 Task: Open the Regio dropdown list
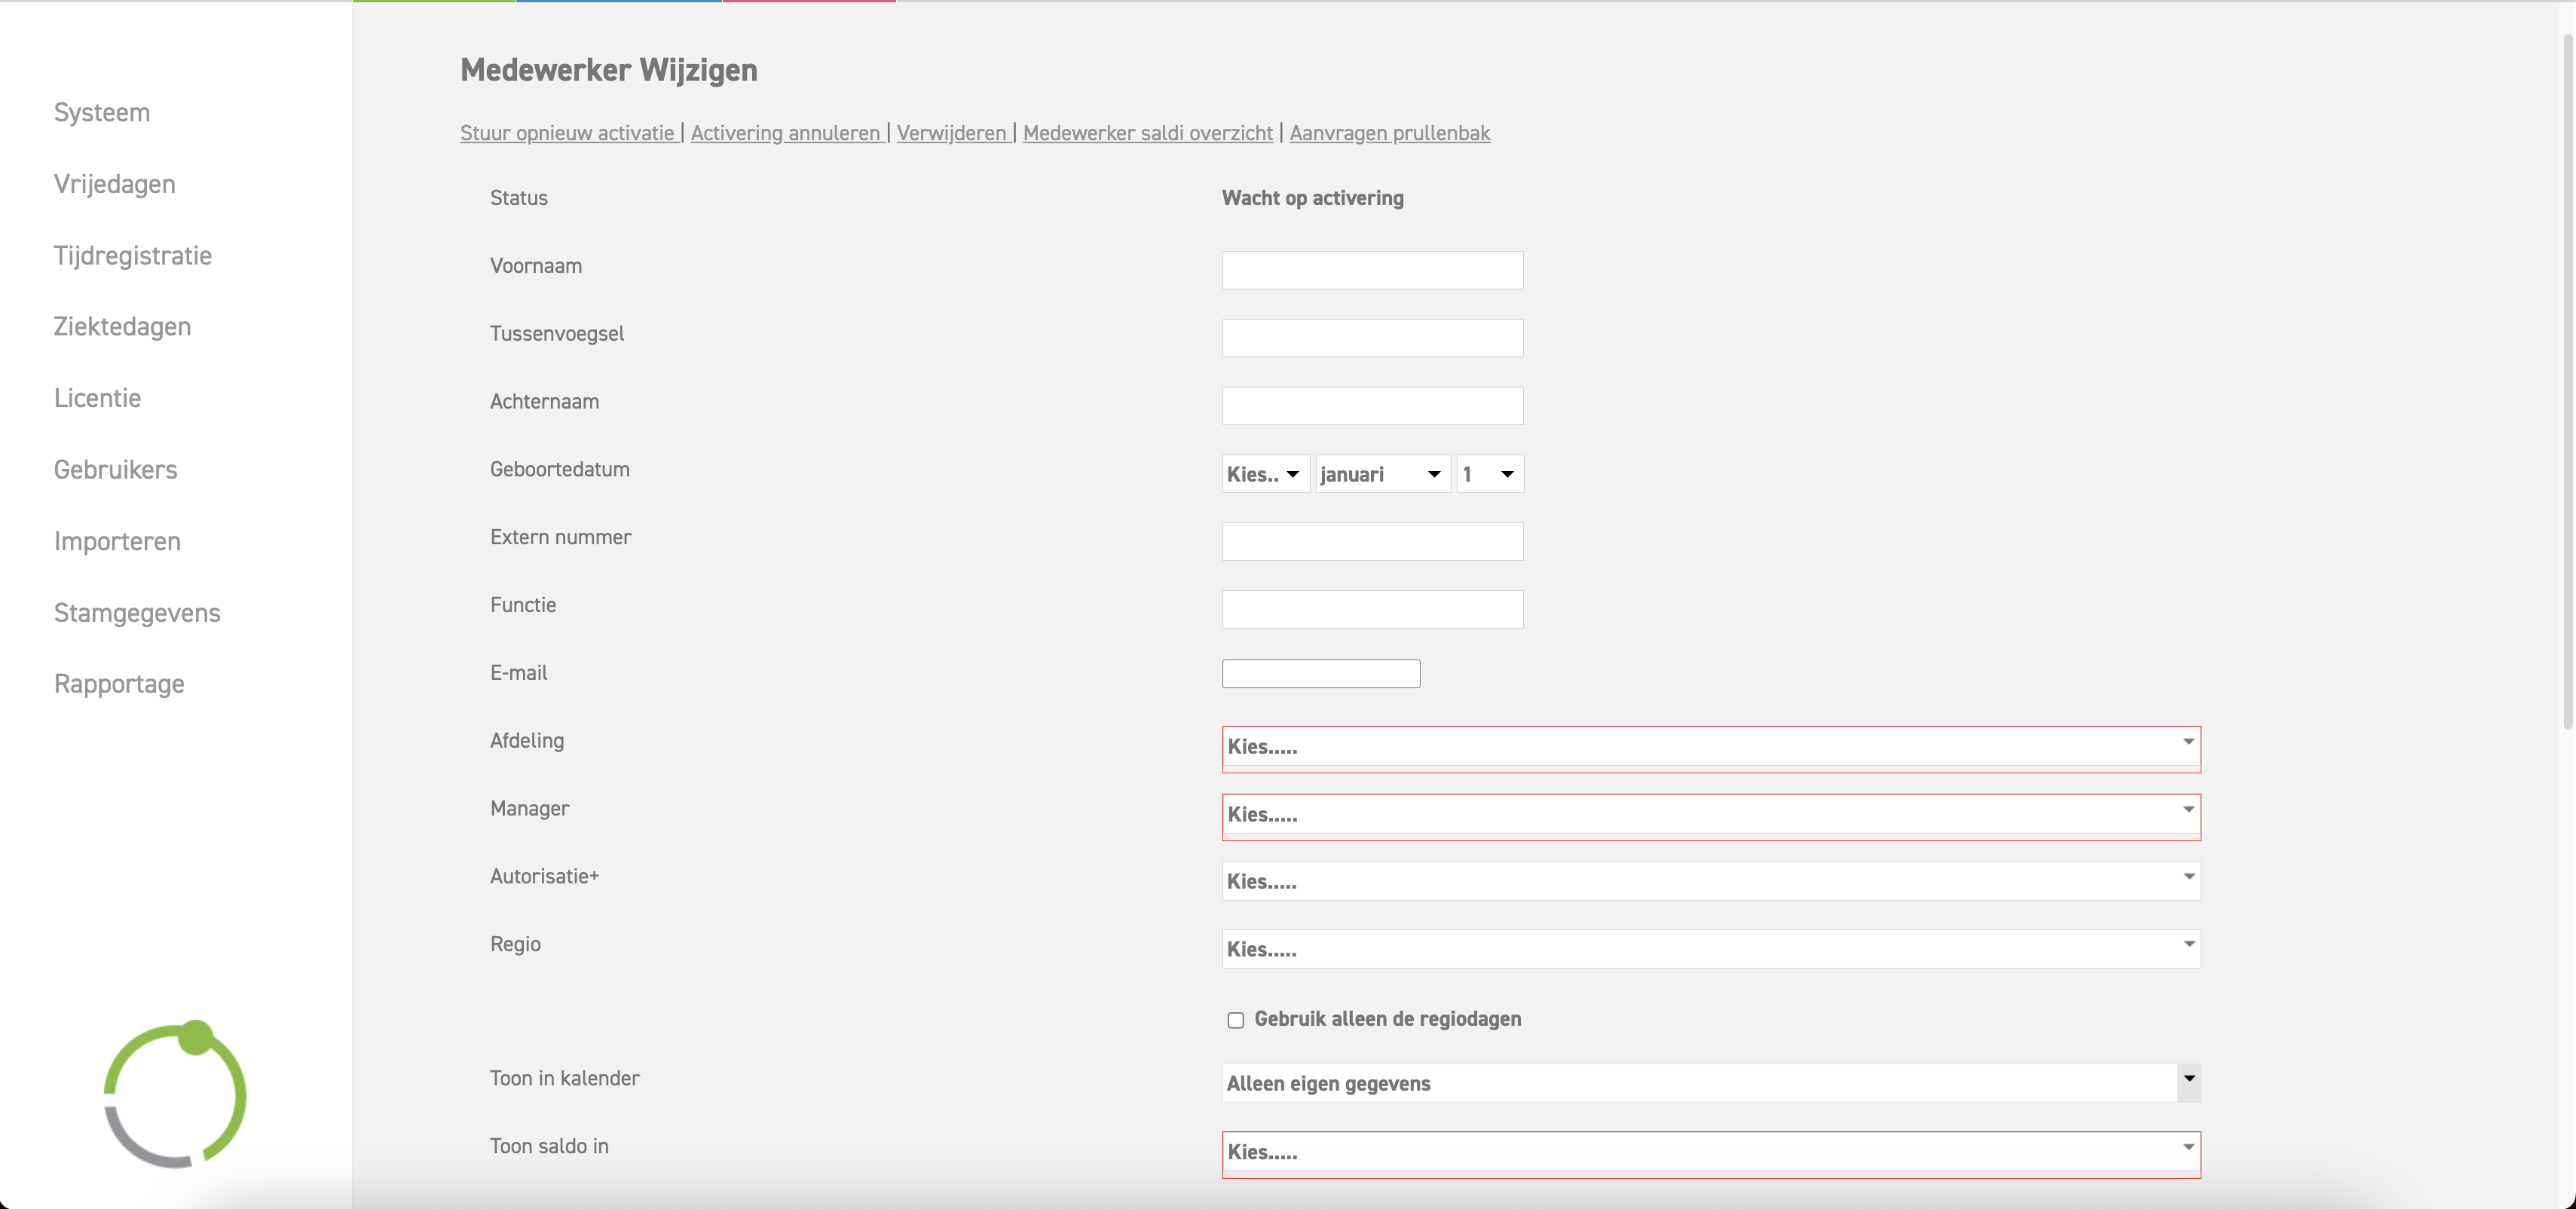[x=1710, y=949]
